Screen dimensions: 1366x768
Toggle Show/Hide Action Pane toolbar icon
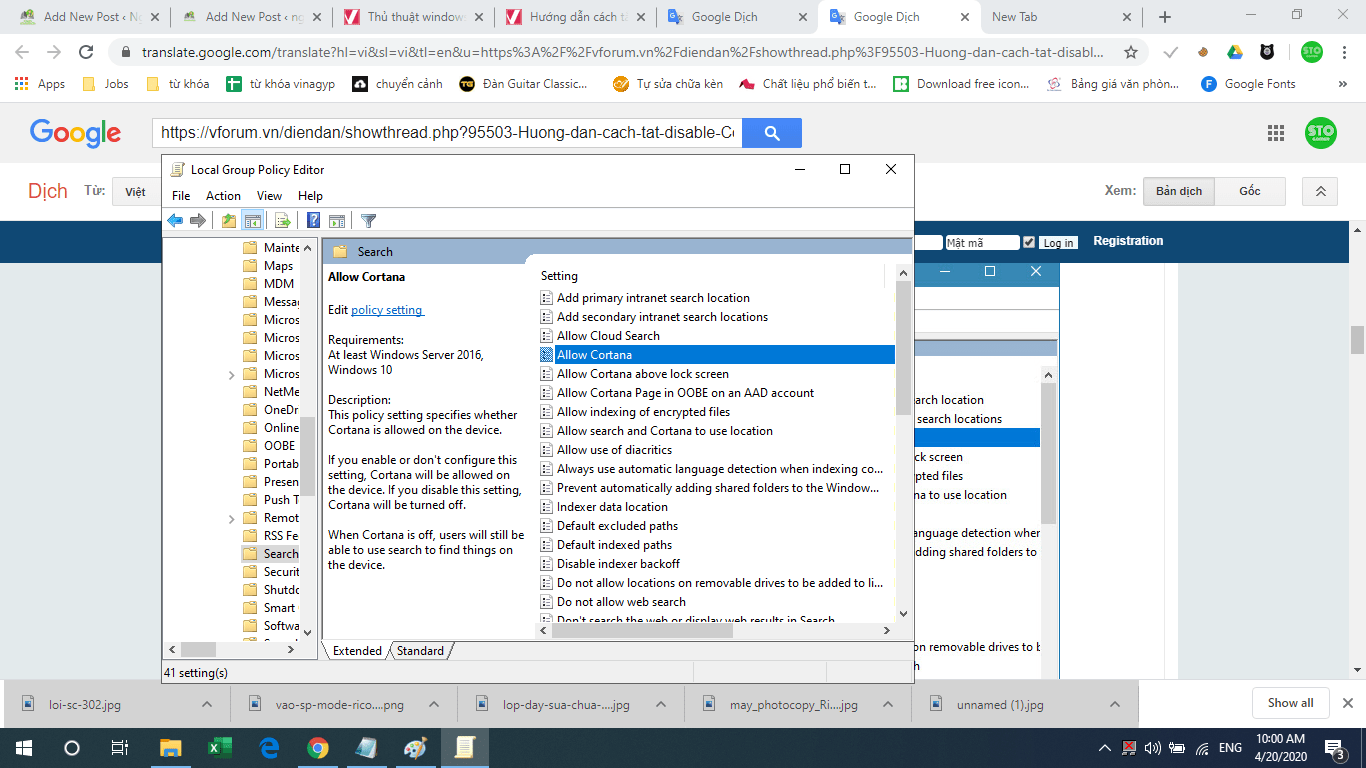point(337,221)
